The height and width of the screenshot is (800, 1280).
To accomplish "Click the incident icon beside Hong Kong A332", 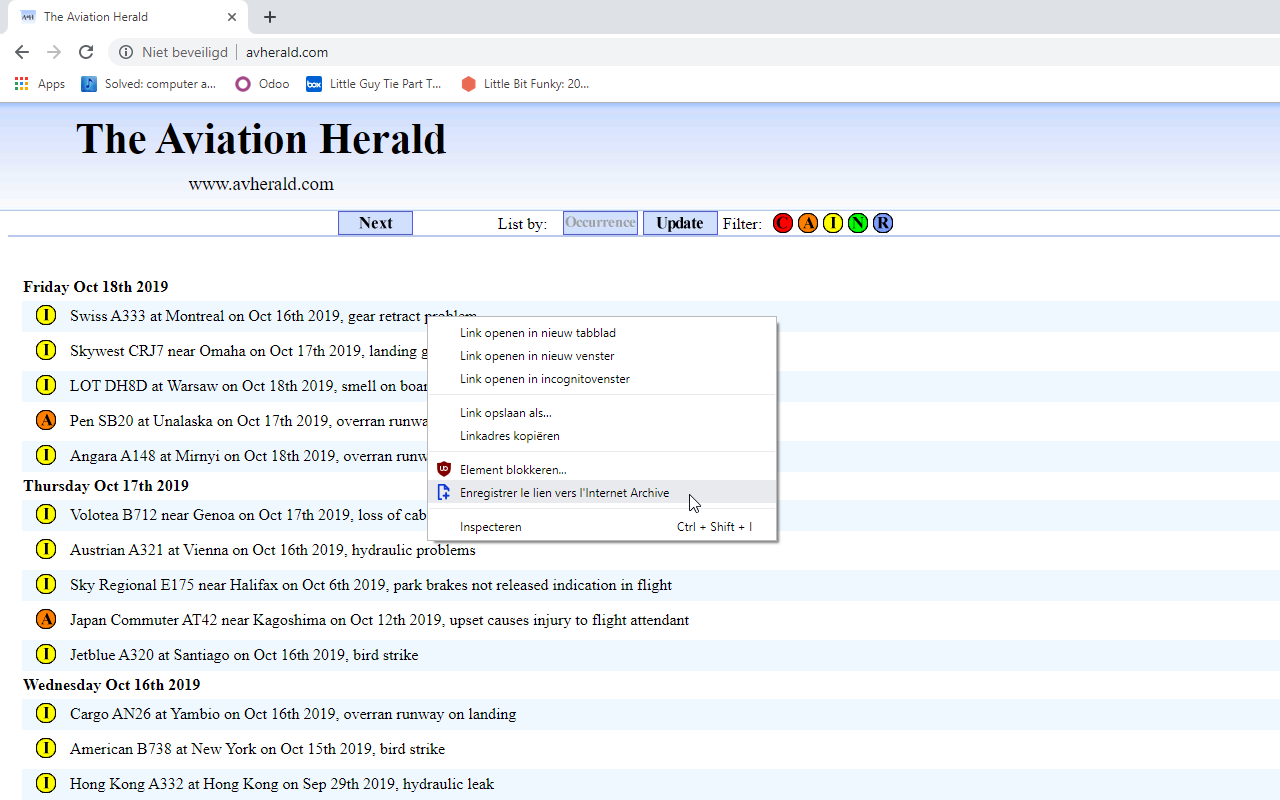I will click(x=45, y=784).
